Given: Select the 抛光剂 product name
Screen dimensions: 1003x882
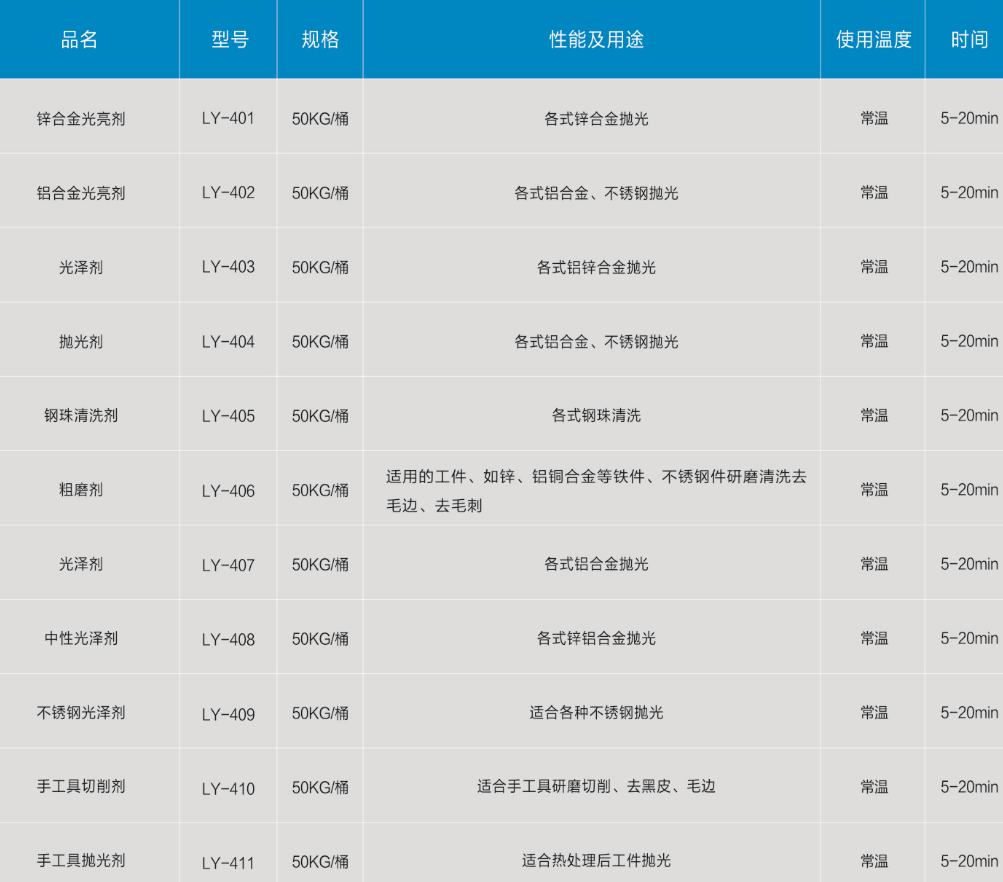Looking at the screenshot, I should pyautogui.click(x=80, y=341).
